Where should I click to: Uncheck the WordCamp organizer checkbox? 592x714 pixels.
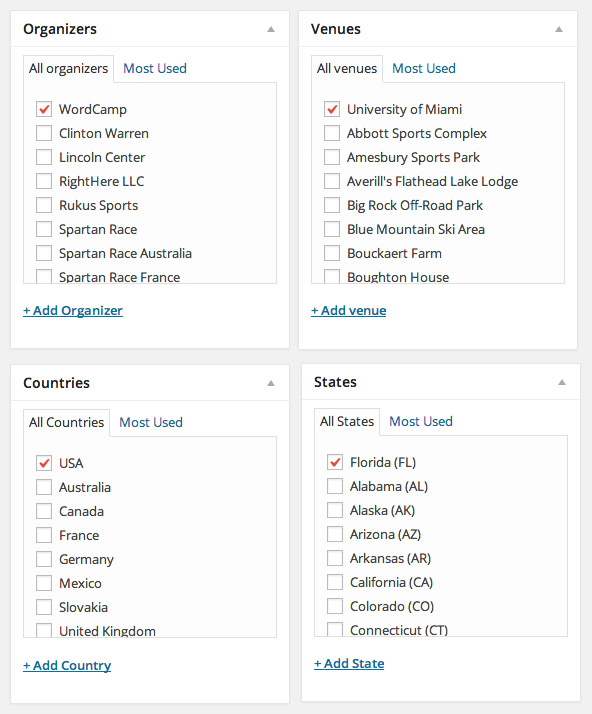[44, 109]
